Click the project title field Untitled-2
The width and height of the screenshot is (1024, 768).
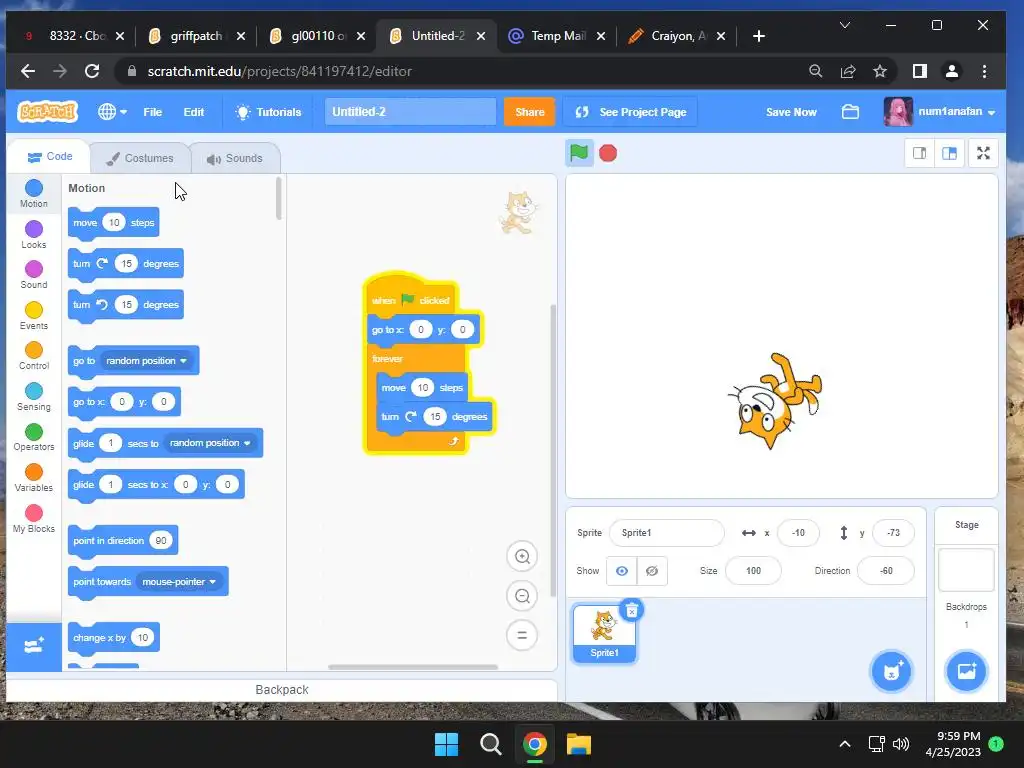410,112
